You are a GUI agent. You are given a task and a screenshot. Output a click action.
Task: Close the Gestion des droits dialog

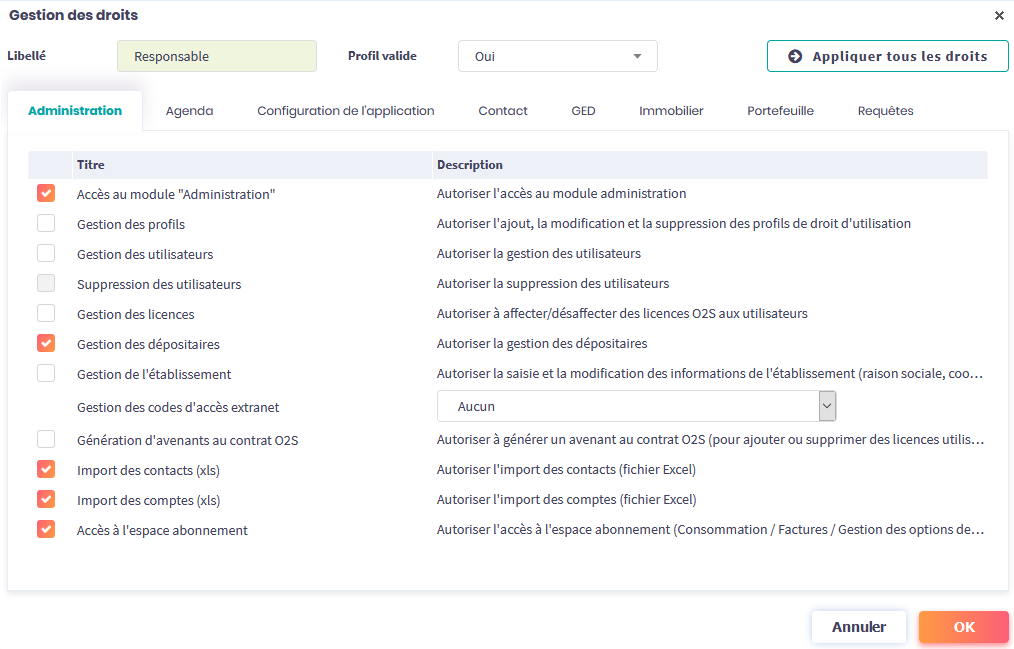[x=999, y=16]
